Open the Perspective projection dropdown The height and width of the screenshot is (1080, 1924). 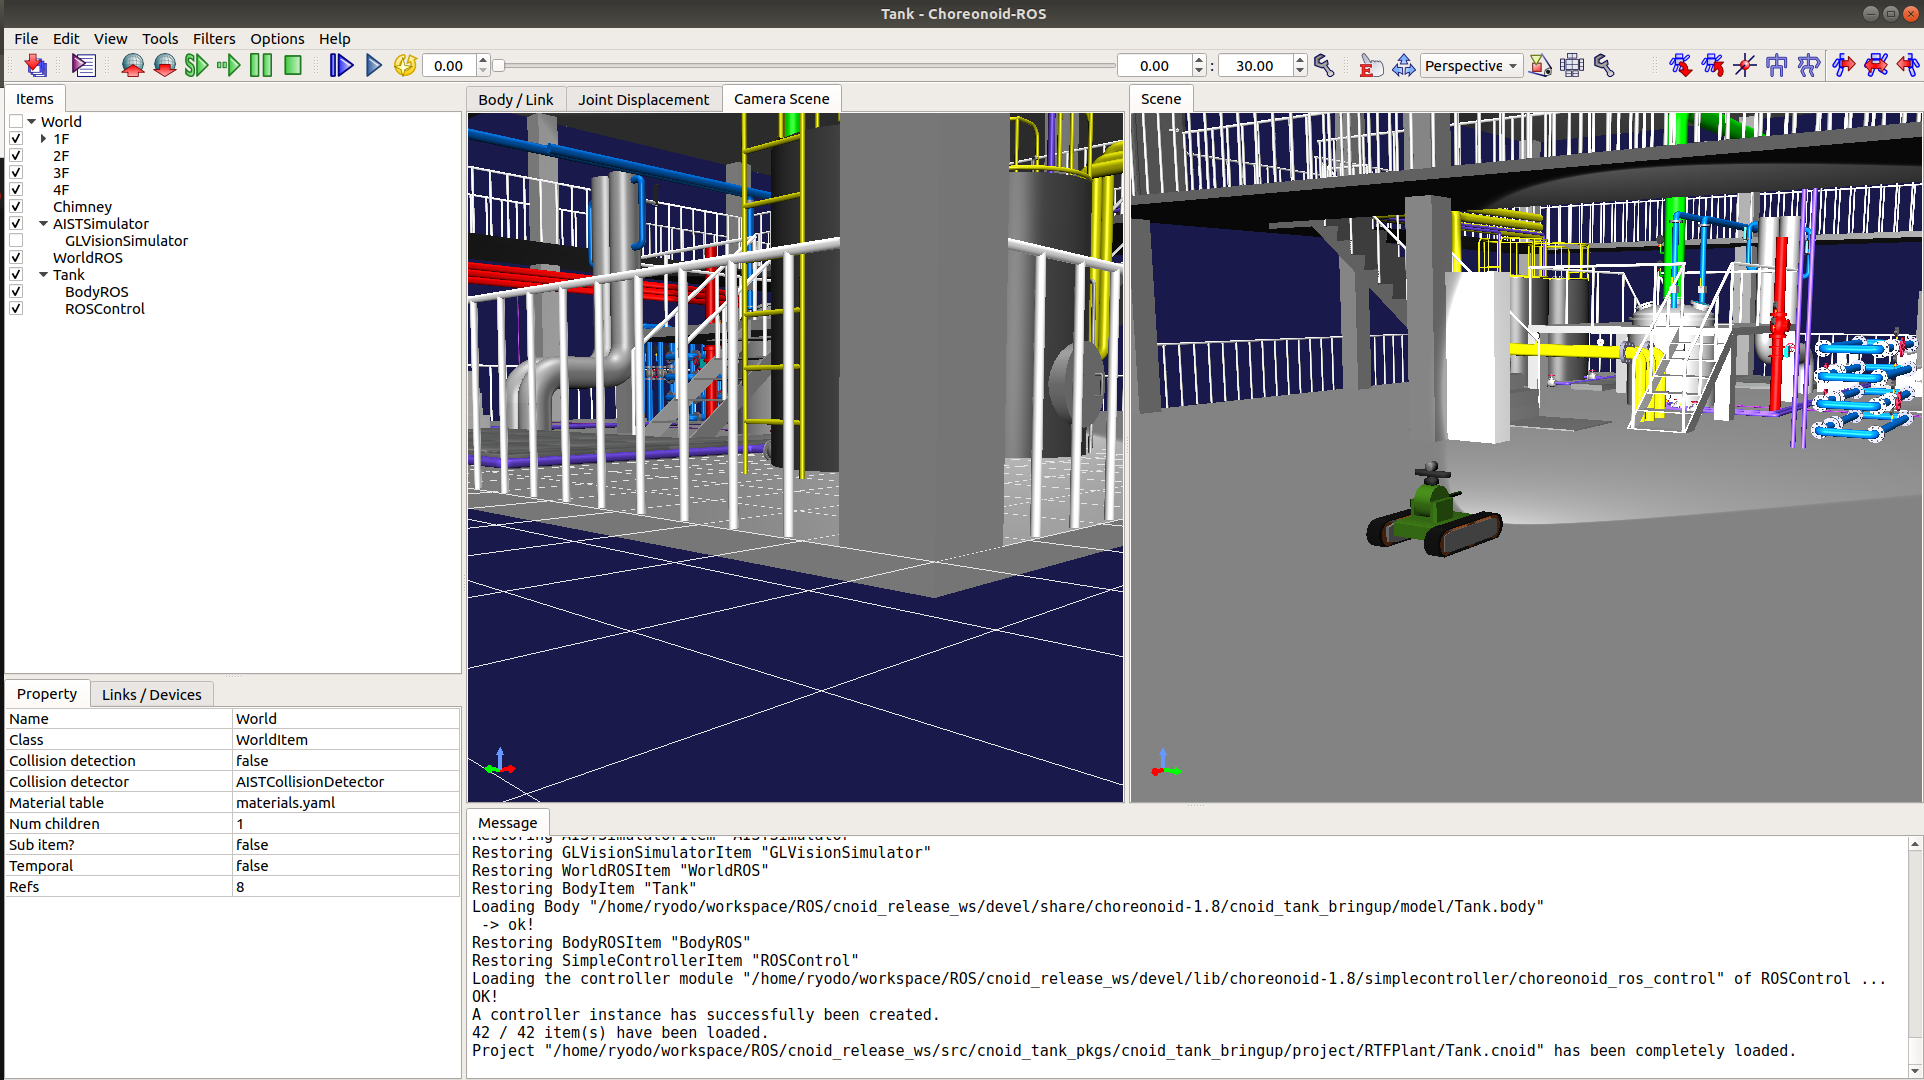tap(1471, 66)
